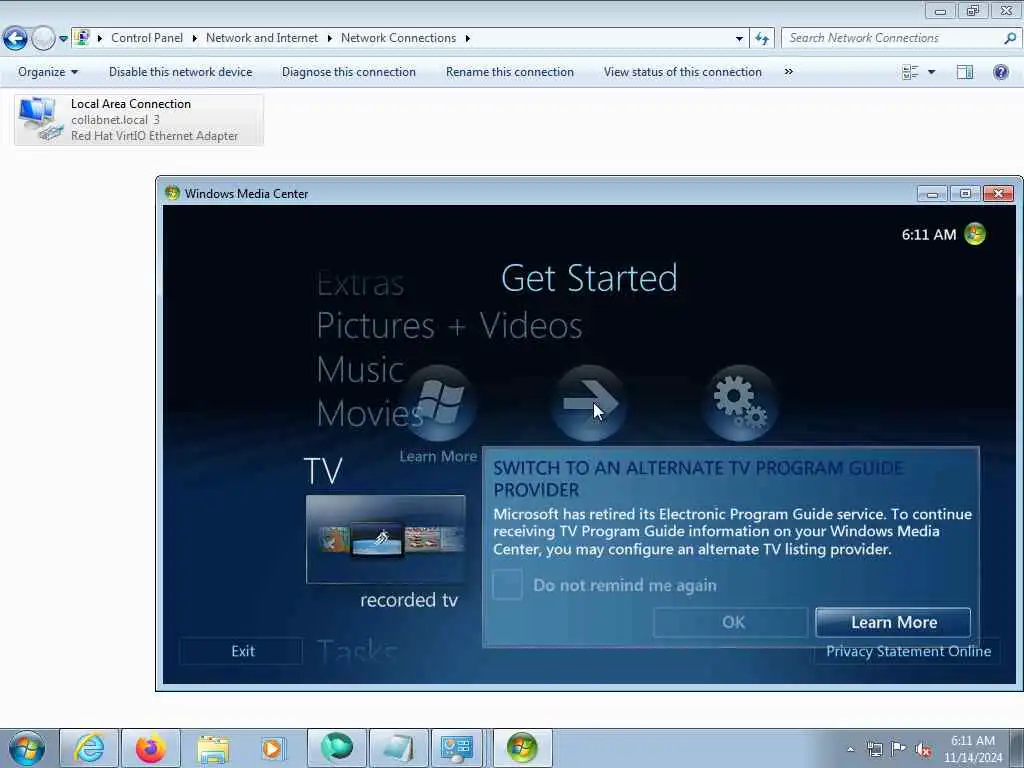This screenshot has width=1024, height=768.
Task: Click the Action Center flag icon
Action: coord(899,749)
